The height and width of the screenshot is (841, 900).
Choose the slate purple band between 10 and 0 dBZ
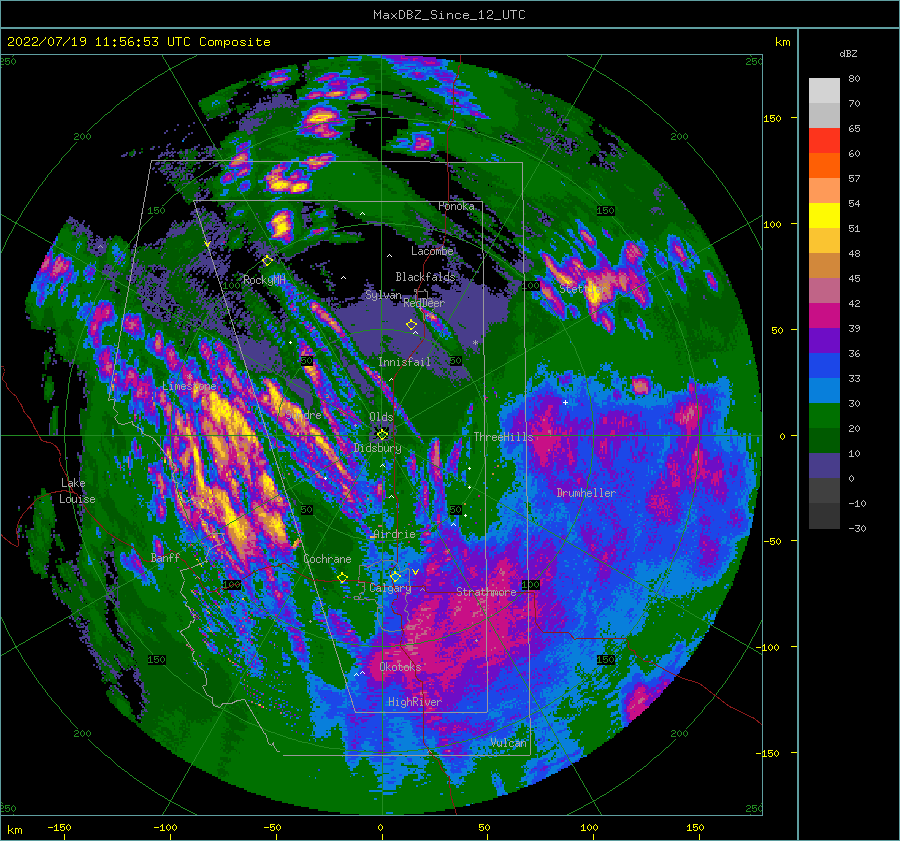[824, 466]
